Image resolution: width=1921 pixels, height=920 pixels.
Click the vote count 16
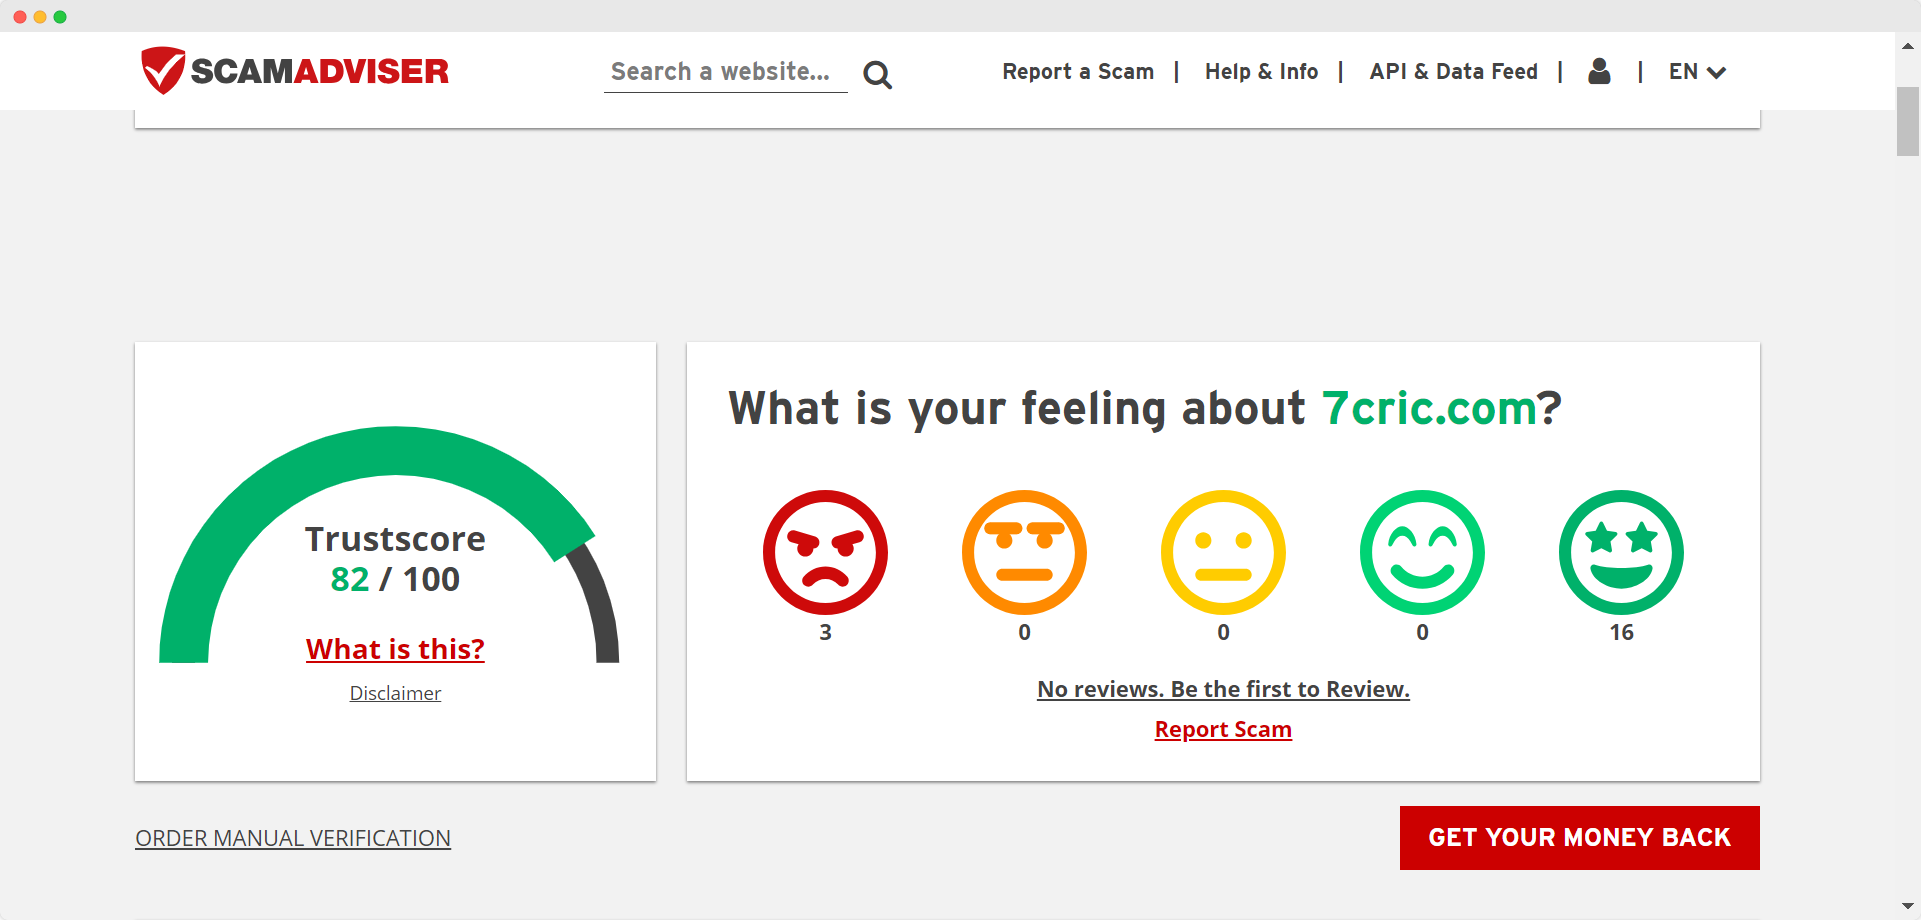click(1621, 632)
